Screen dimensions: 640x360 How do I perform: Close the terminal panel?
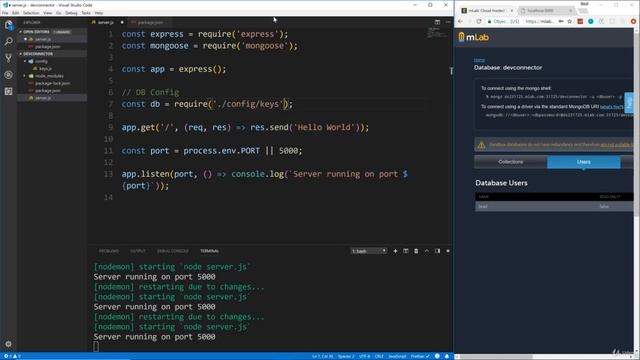pyautogui.click(x=448, y=251)
